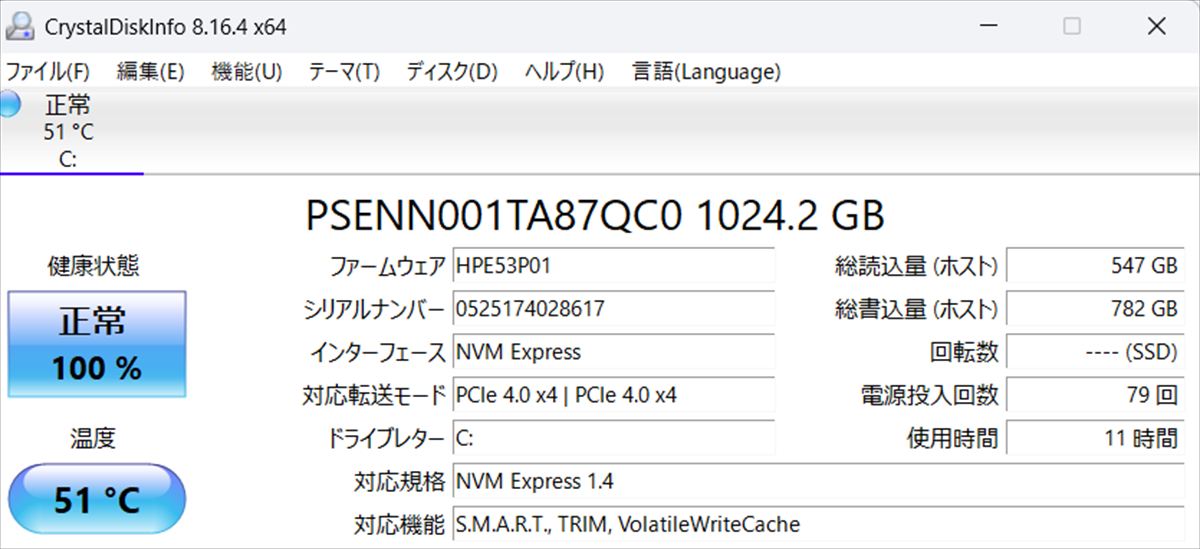1200x549 pixels.
Task: Click the power-on count value 79 回
Action: pos(1095,395)
